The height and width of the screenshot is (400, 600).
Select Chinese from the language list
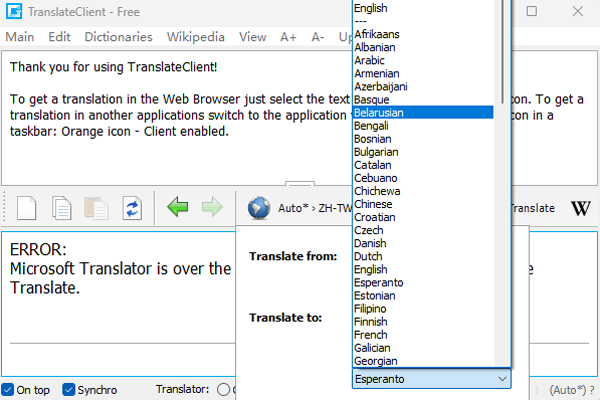point(423,204)
